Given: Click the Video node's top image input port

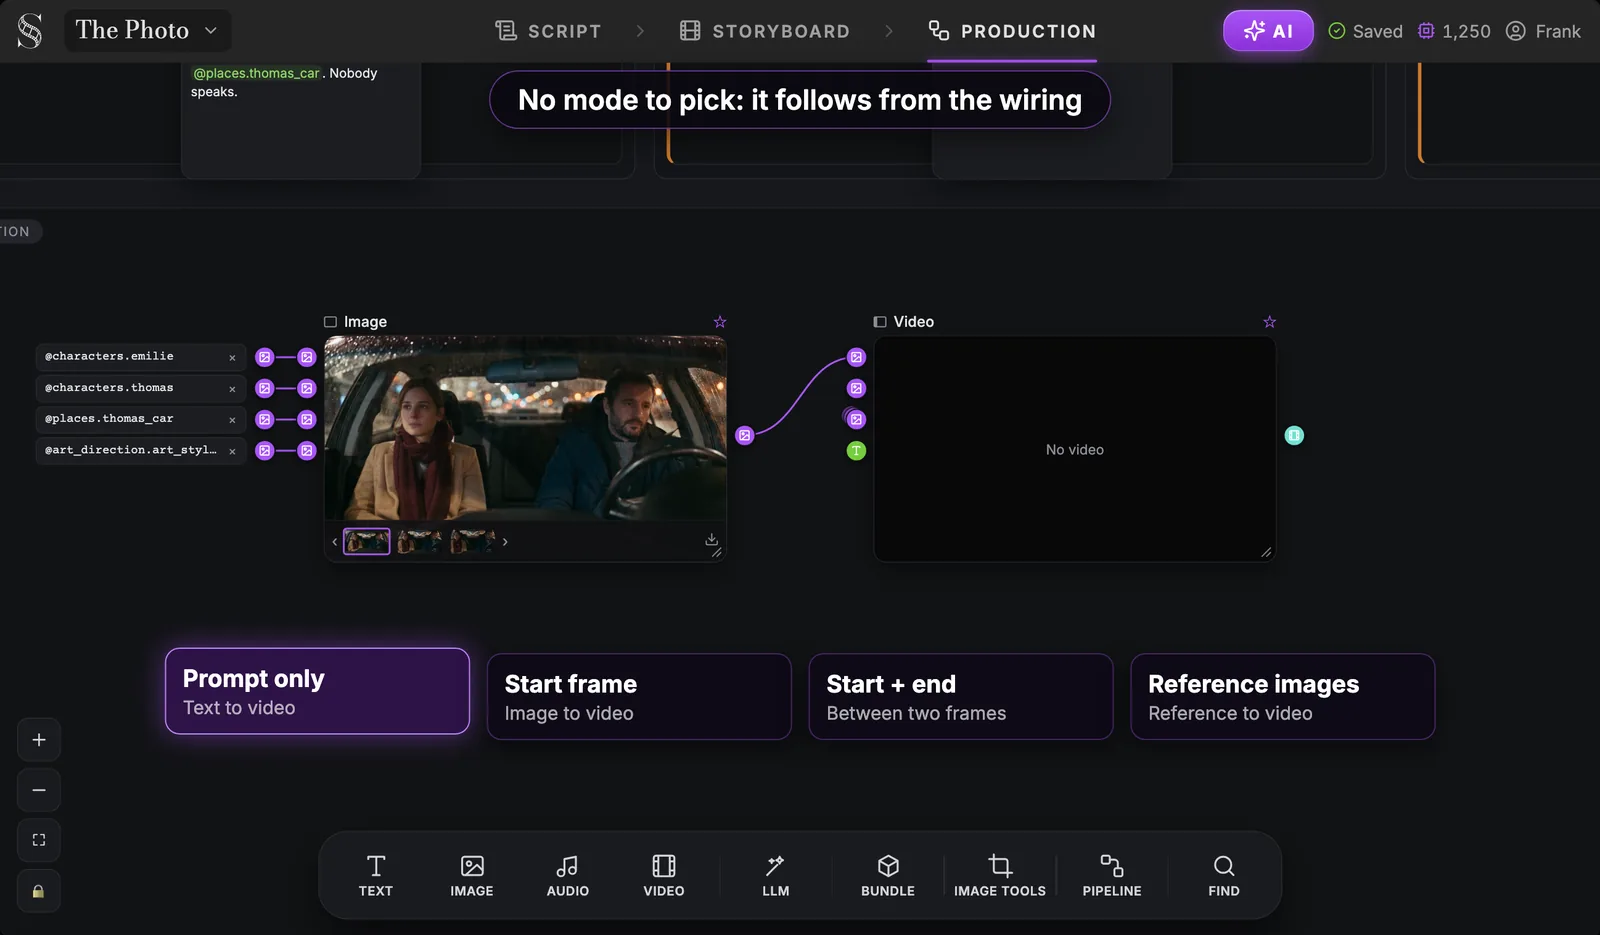Looking at the screenshot, I should tap(856, 357).
